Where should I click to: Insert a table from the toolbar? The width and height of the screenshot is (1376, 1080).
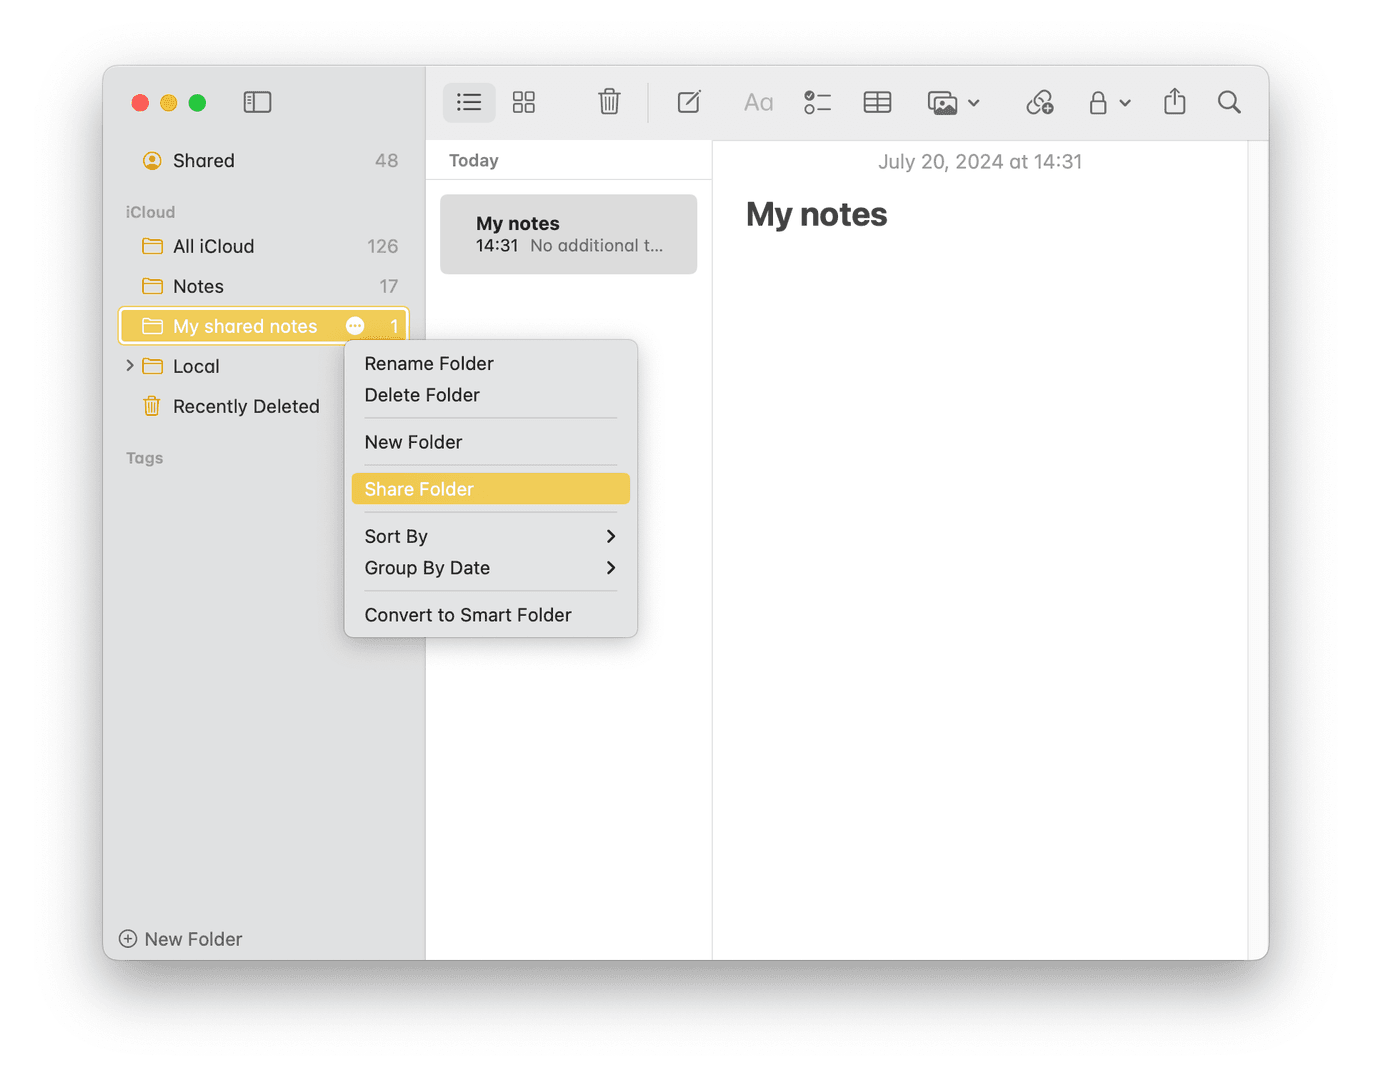click(877, 102)
